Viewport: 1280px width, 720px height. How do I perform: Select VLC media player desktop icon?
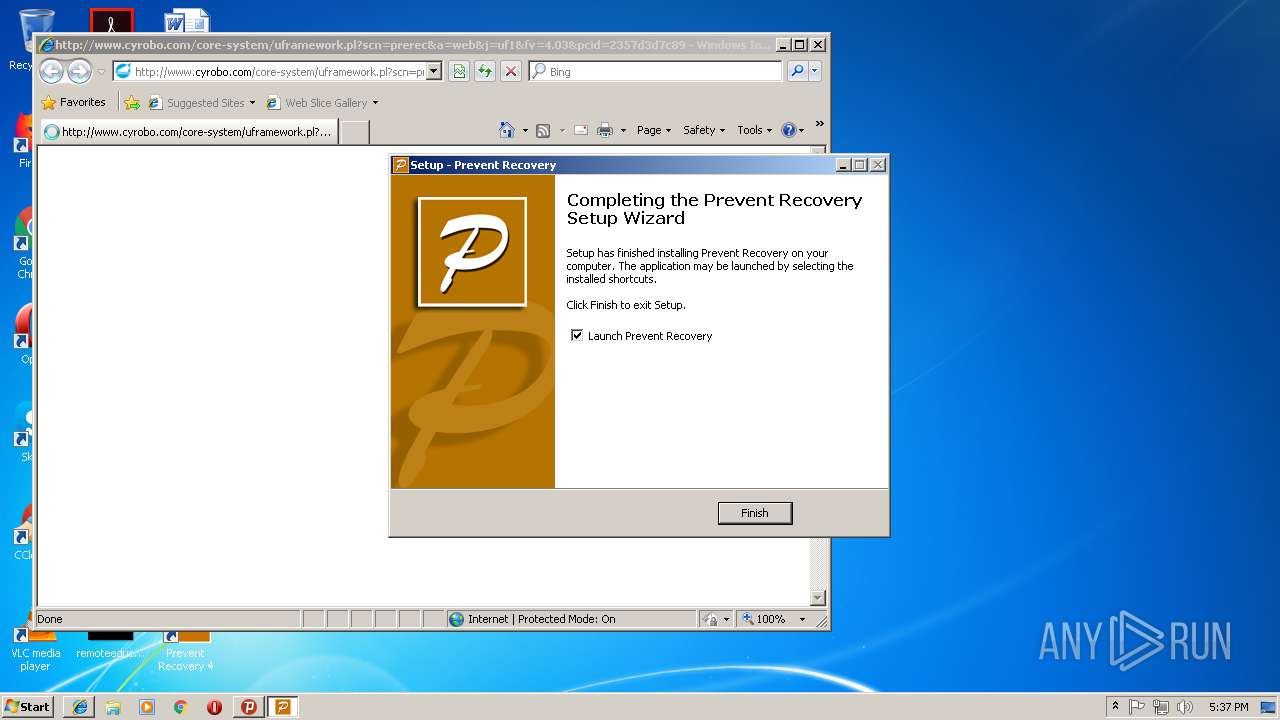coord(36,650)
